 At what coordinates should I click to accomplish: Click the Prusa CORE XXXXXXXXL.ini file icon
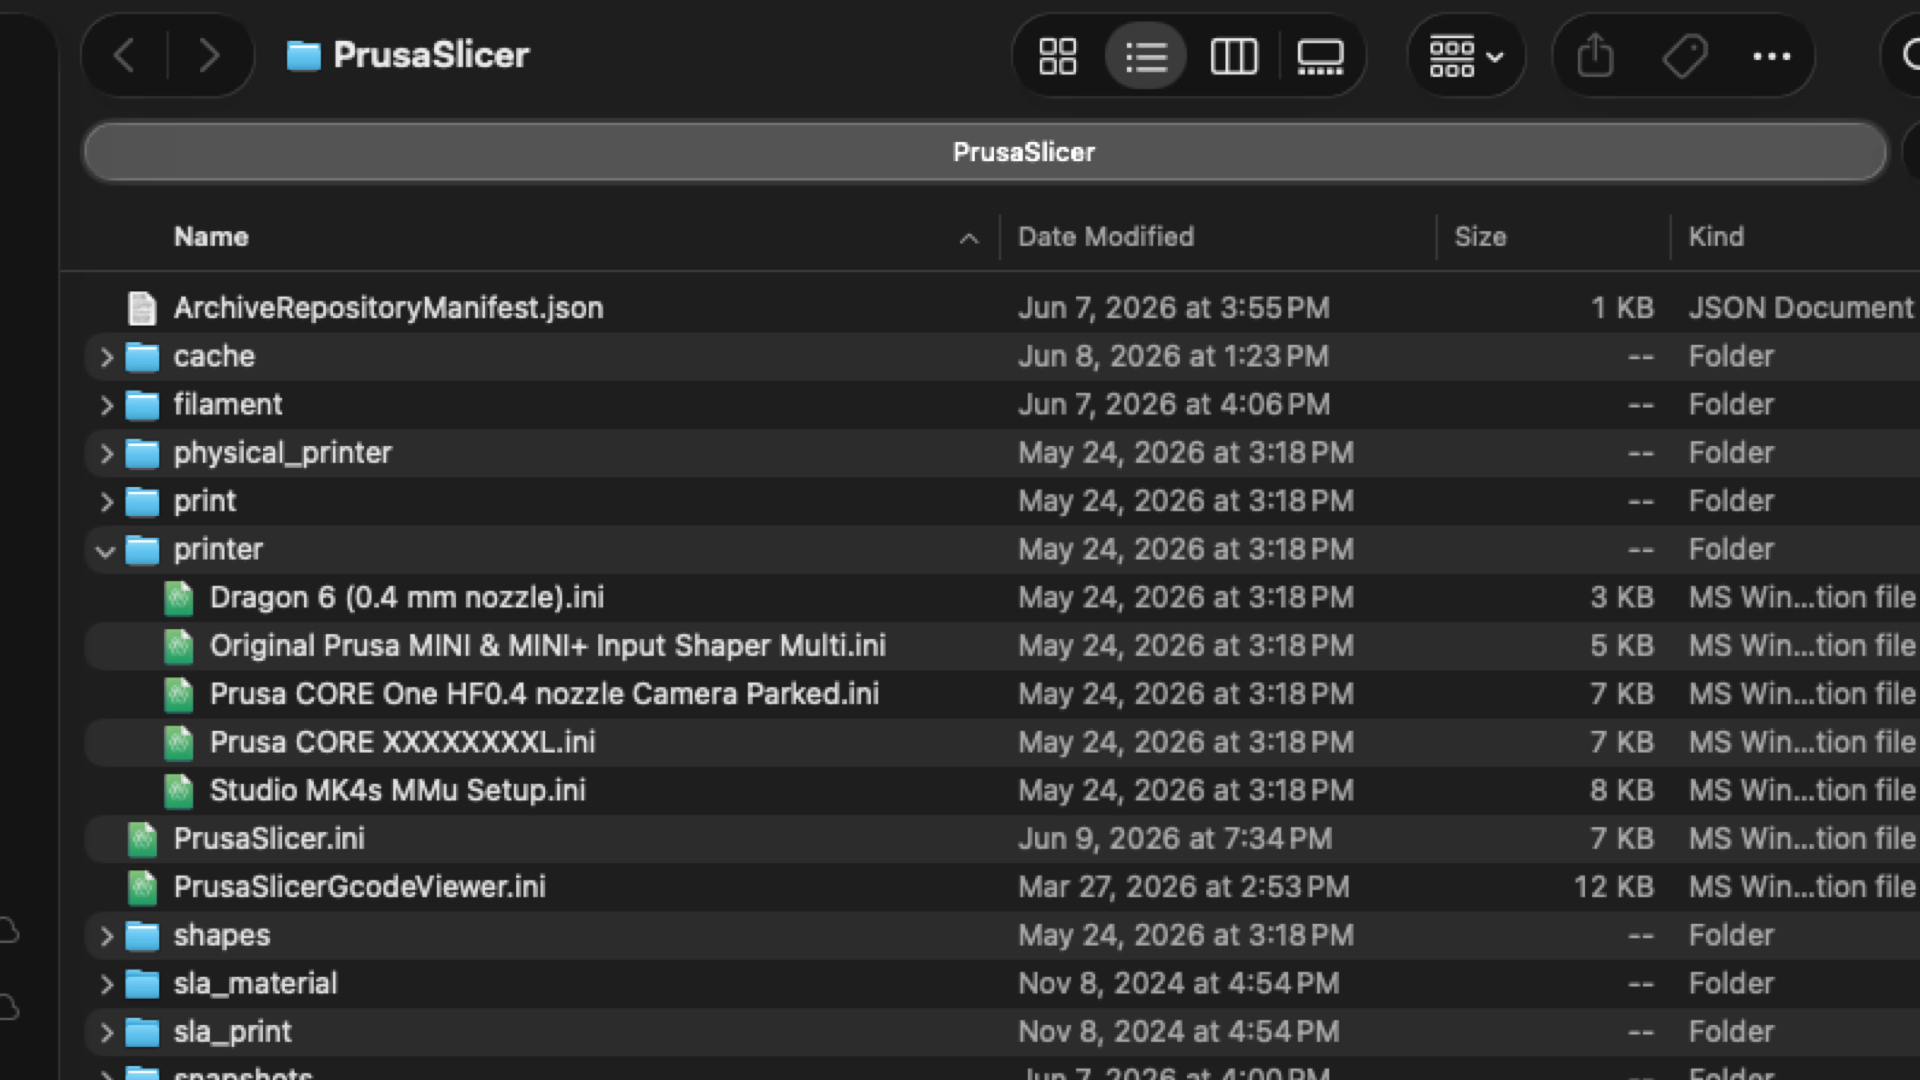(178, 742)
